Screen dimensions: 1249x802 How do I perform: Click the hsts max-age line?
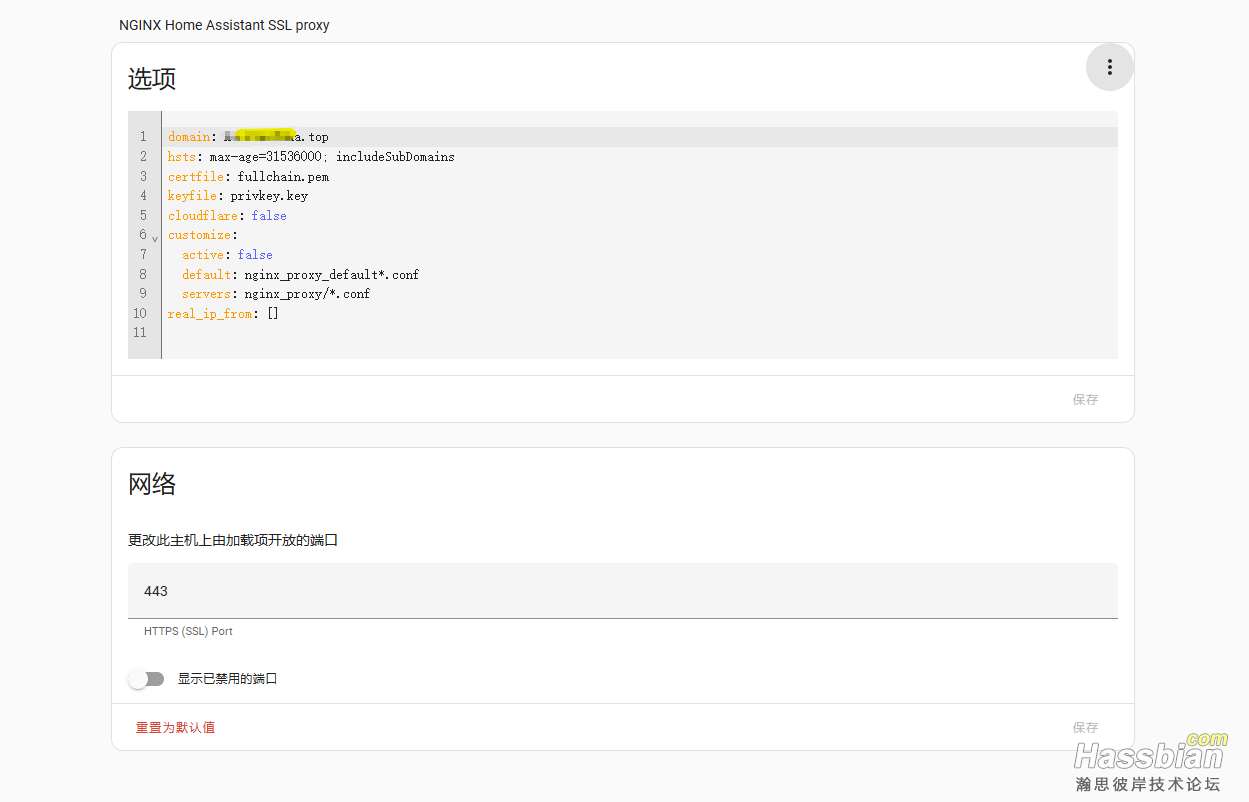pyautogui.click(x=311, y=157)
